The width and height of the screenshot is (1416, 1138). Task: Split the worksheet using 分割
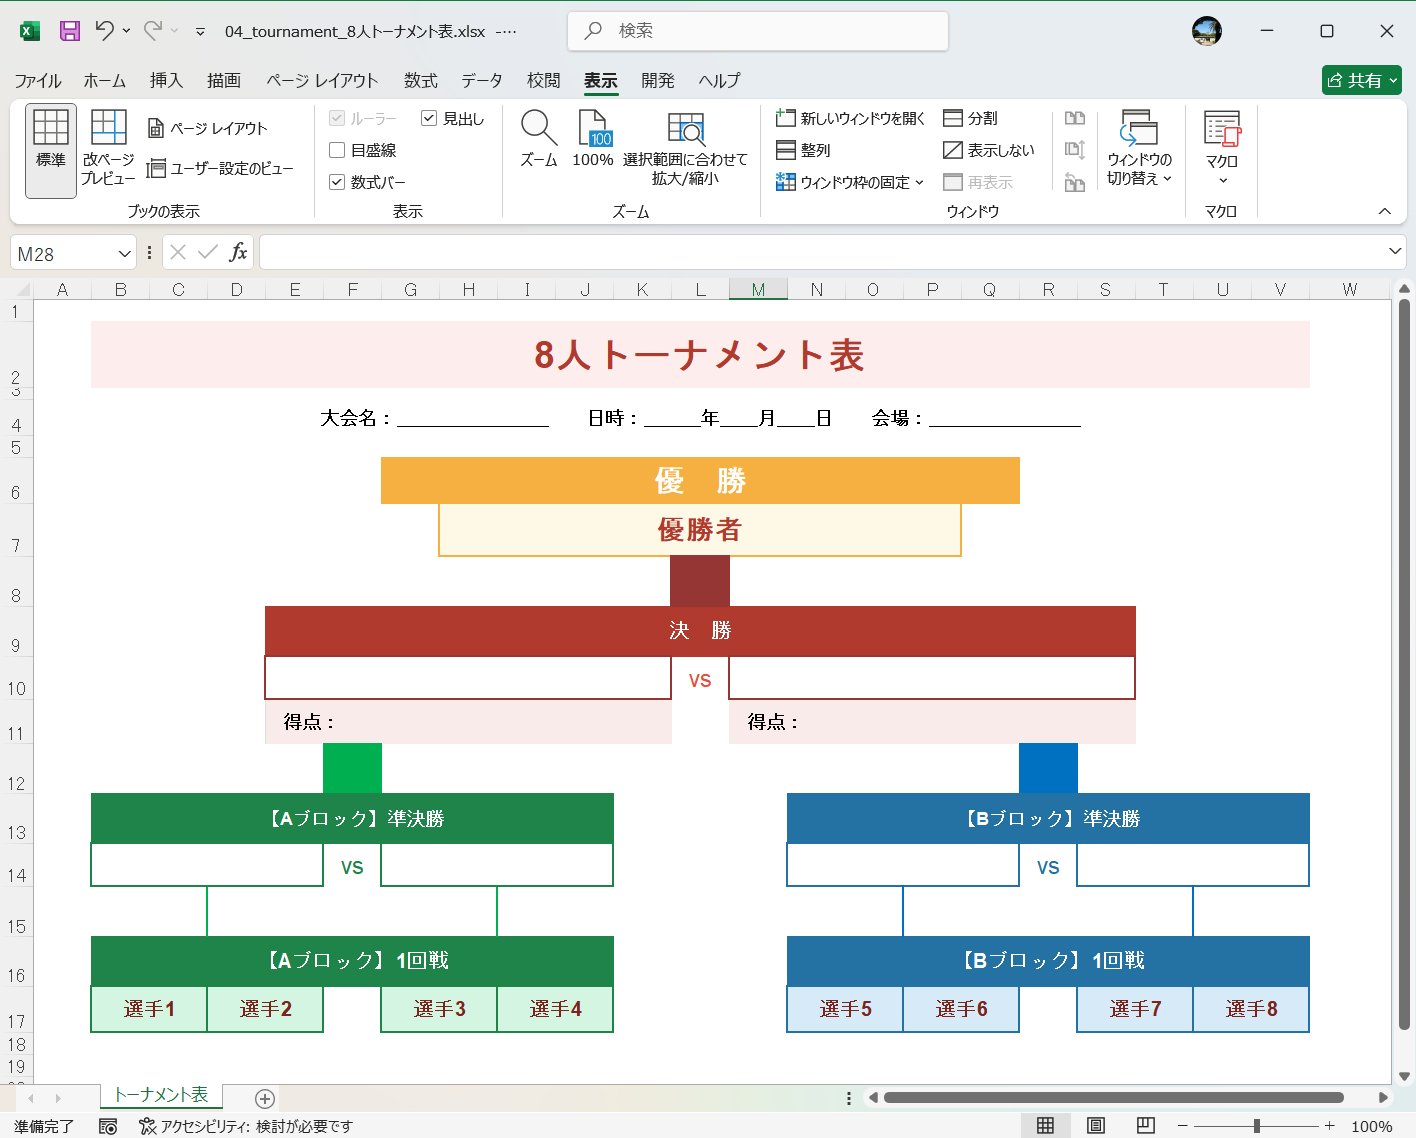tap(973, 118)
